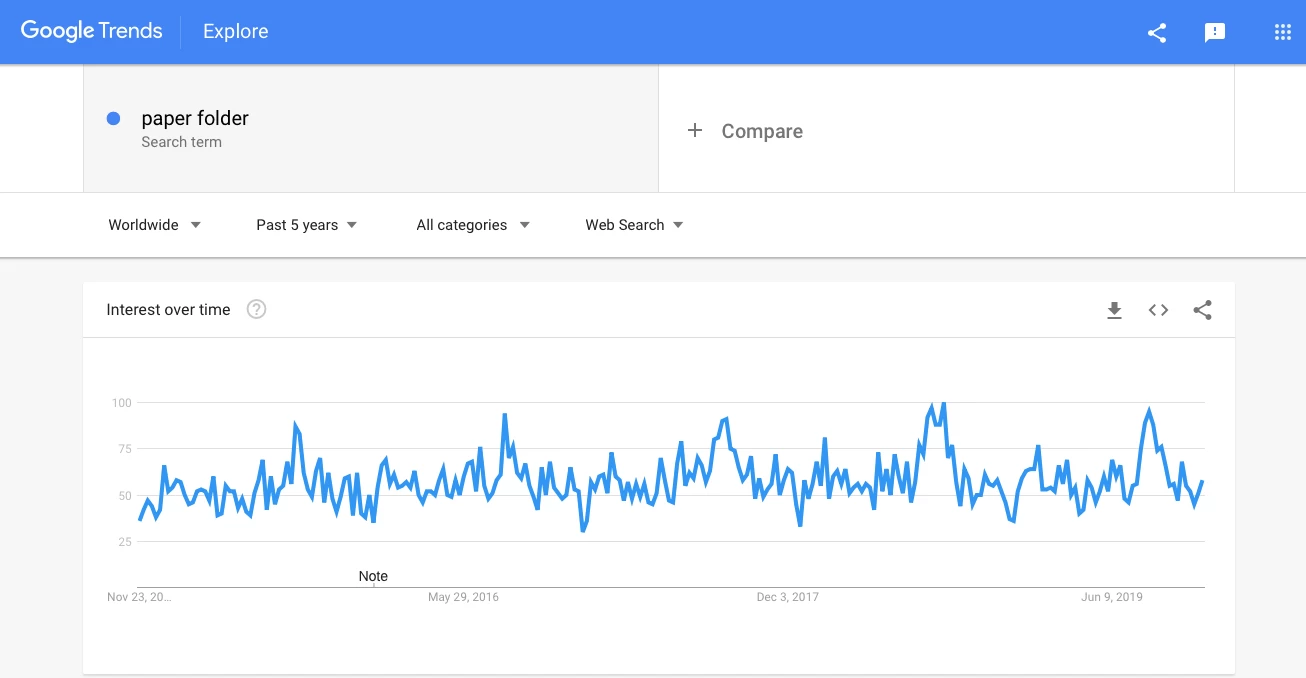Open the Worldwide region dropdown
This screenshot has height=678, width=1306.
coord(155,225)
